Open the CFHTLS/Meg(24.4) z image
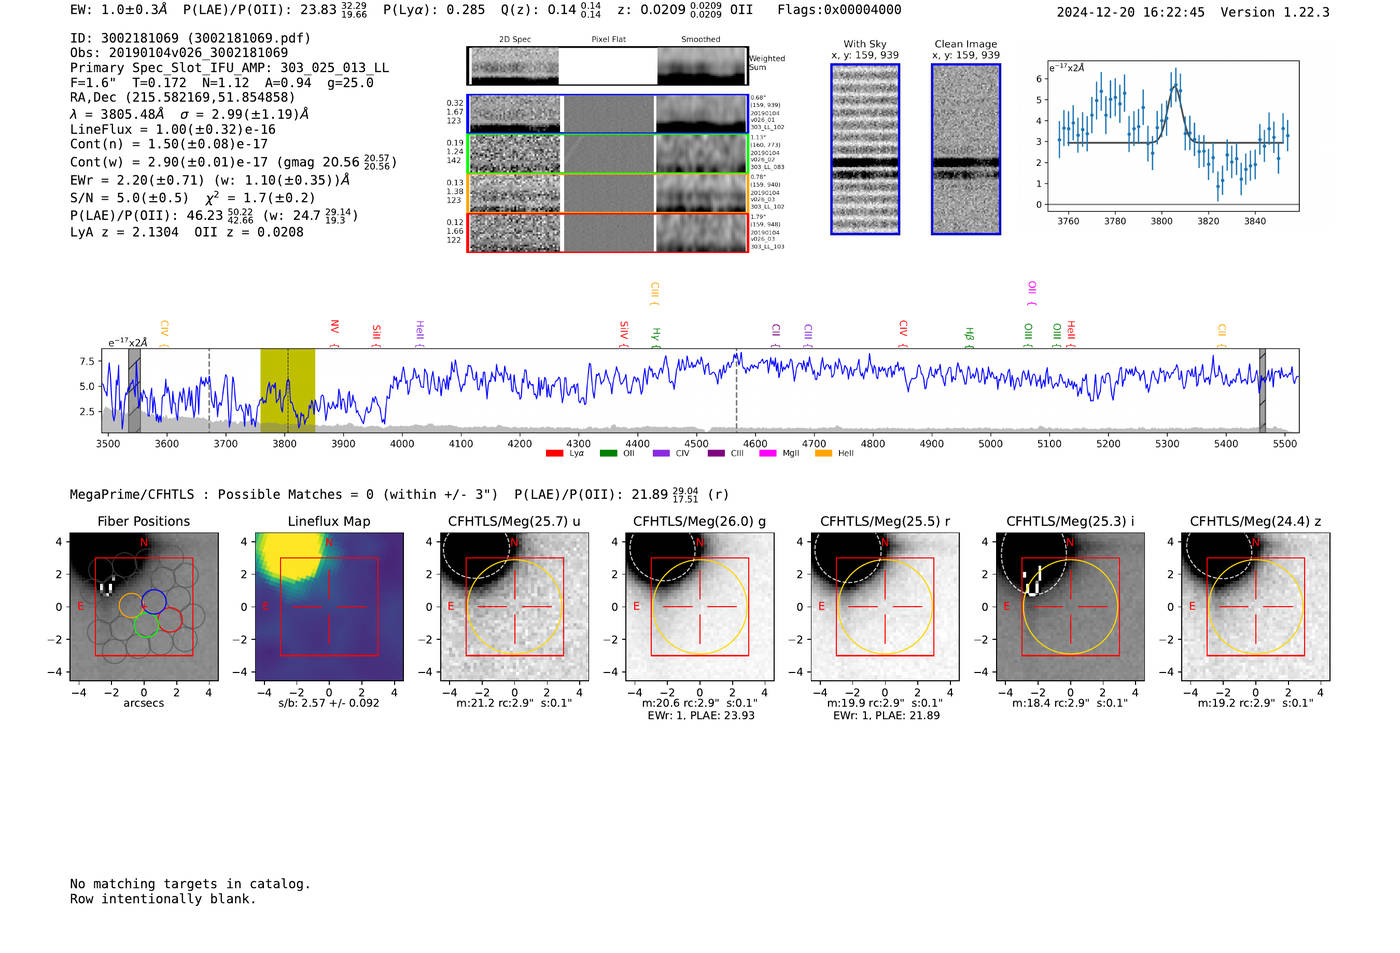Viewport: 1400px width, 953px height. coord(1256,607)
